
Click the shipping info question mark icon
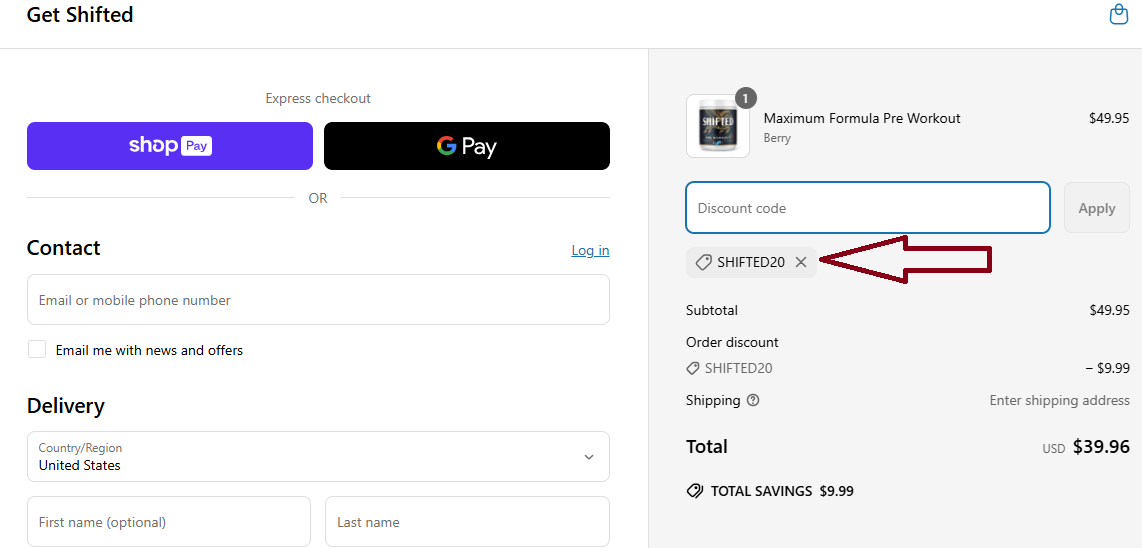753,400
